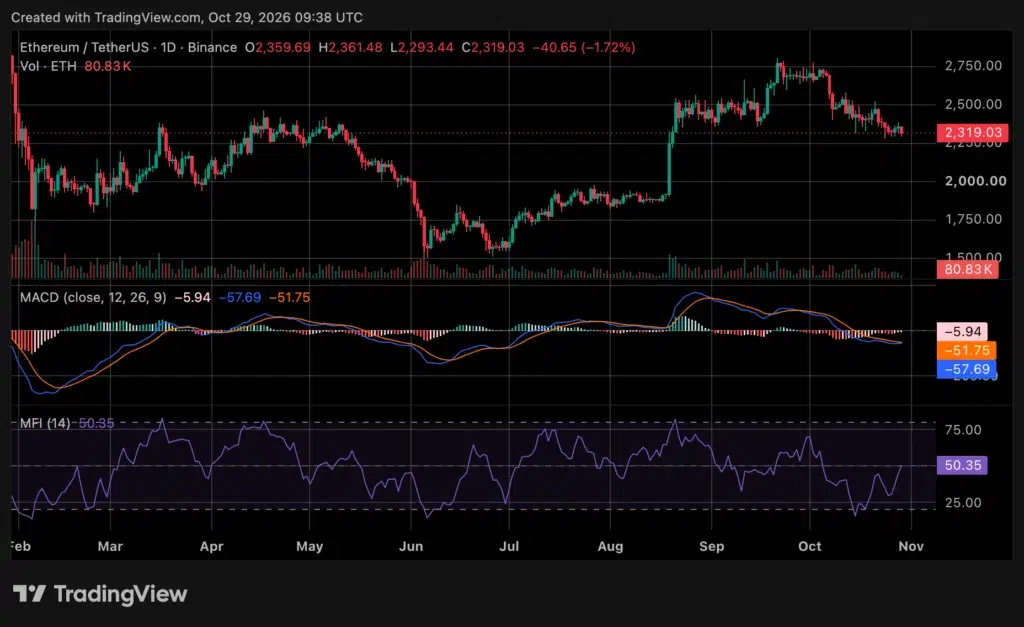Viewport: 1024px width, 627px height.
Task: Click the blue −57.69 axis tag
Action: point(966,369)
